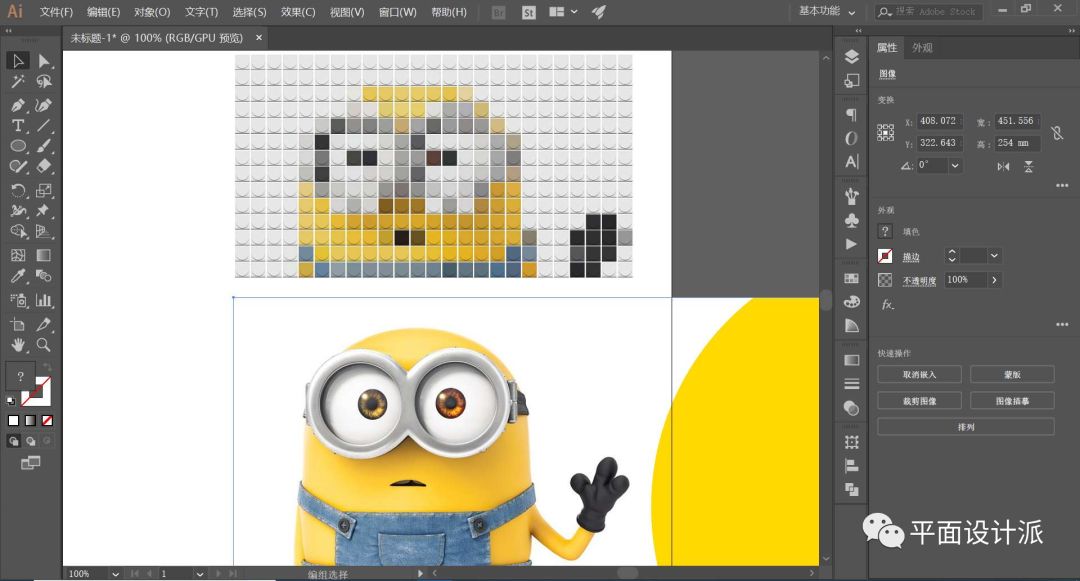Click the 取消嵌入 button
Viewport: 1080px width, 581px height.
920,374
